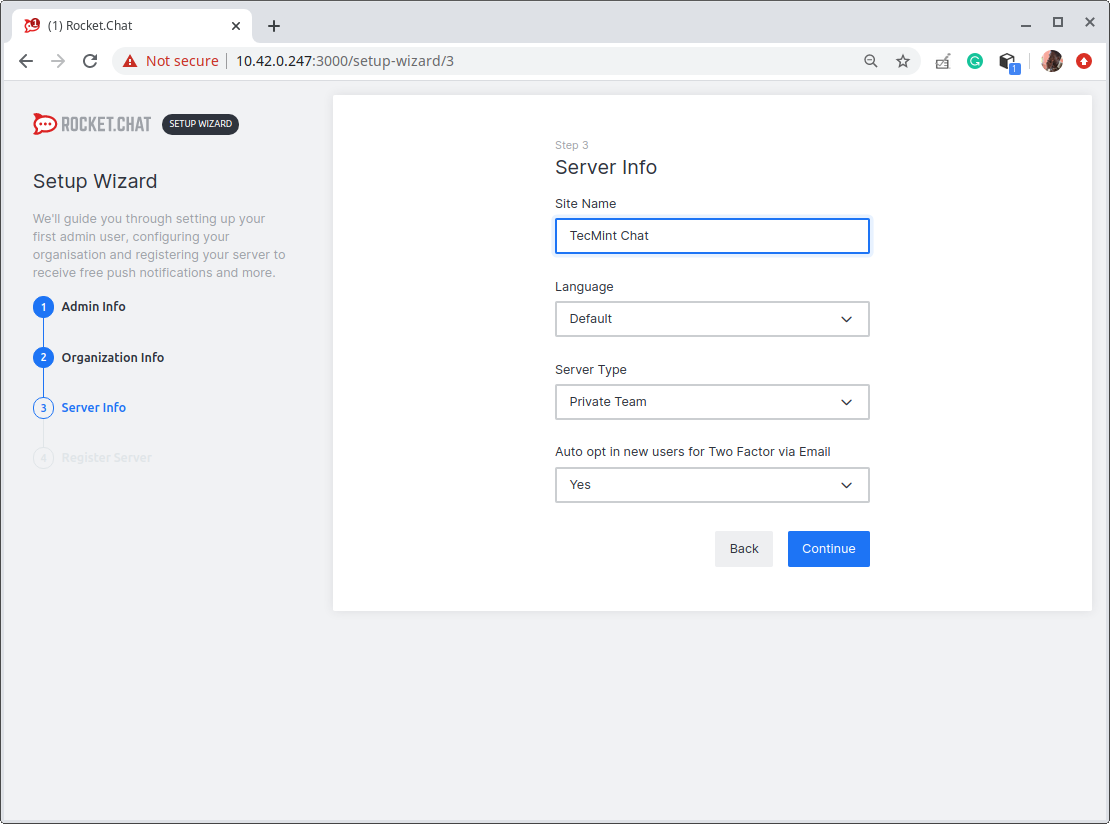Close the Rocket.Chat tab
Screen dimensions: 1110x824
coord(236,26)
